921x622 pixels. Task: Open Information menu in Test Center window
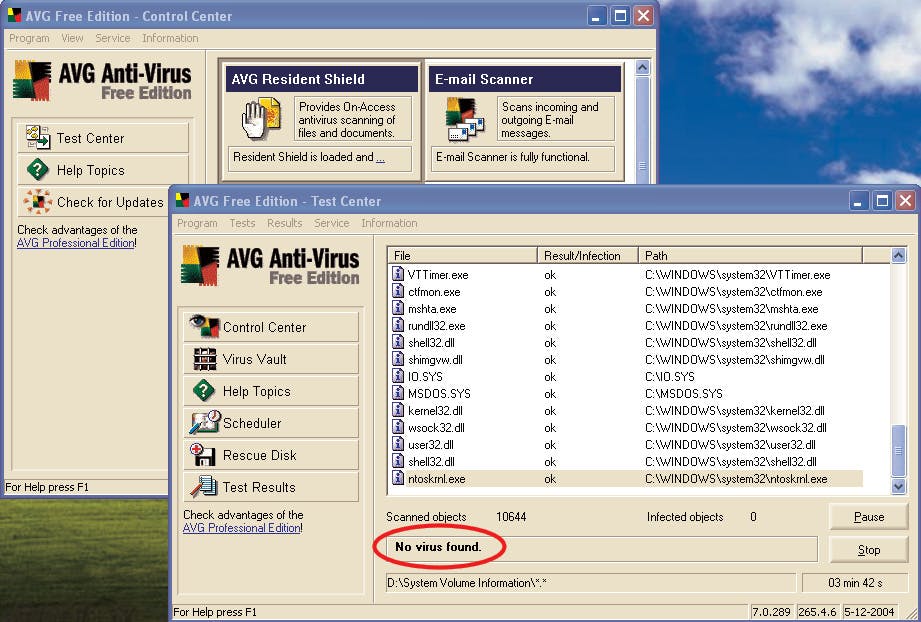(x=389, y=223)
